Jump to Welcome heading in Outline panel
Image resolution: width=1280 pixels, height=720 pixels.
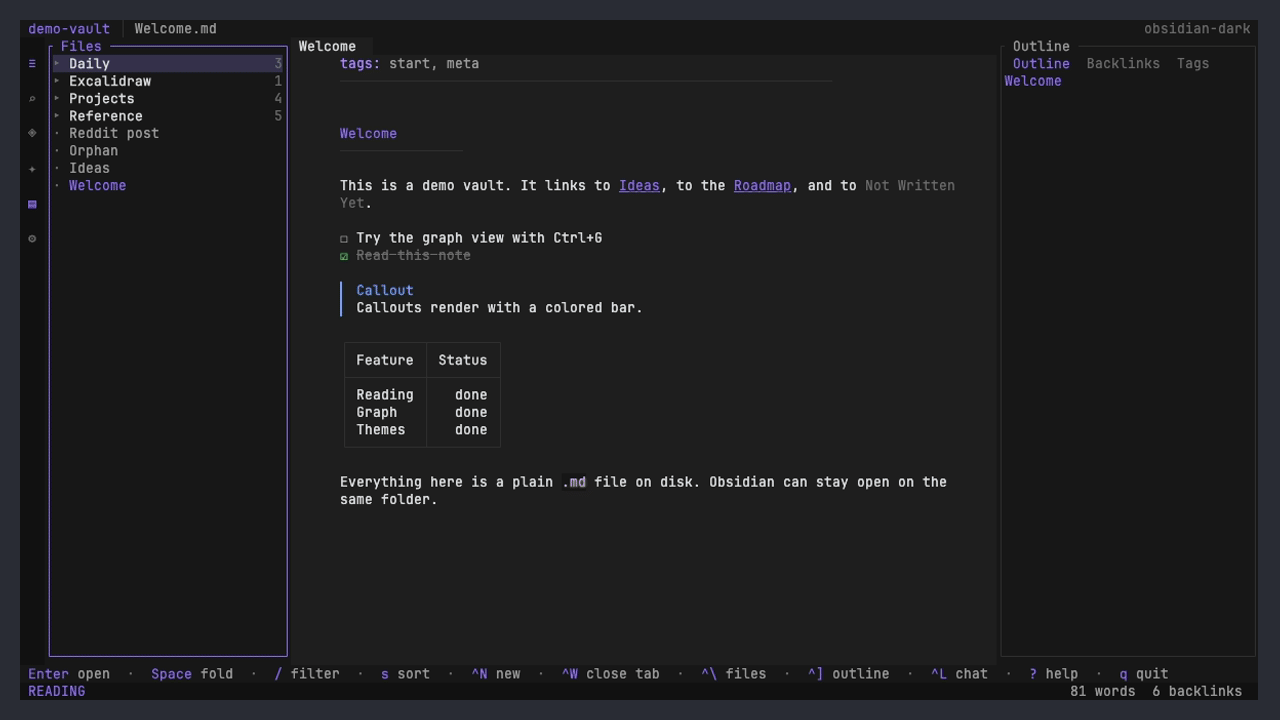1032,81
